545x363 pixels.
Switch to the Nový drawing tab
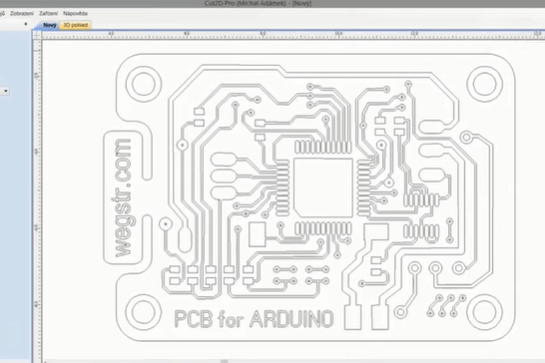(50, 25)
